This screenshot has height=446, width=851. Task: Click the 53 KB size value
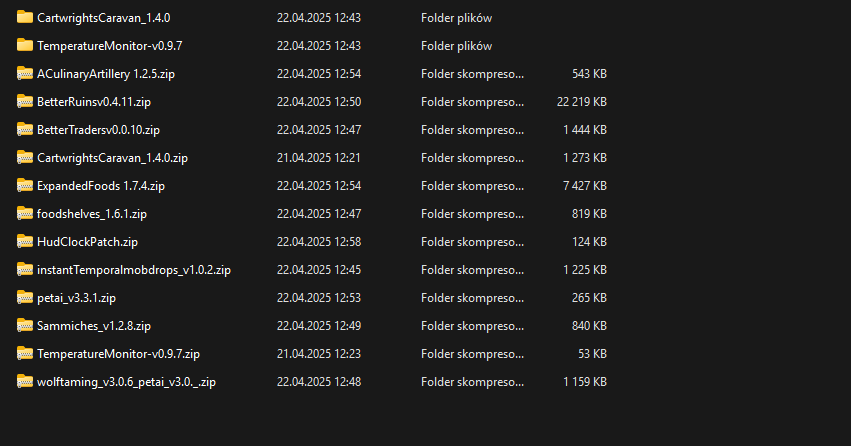[x=592, y=354]
